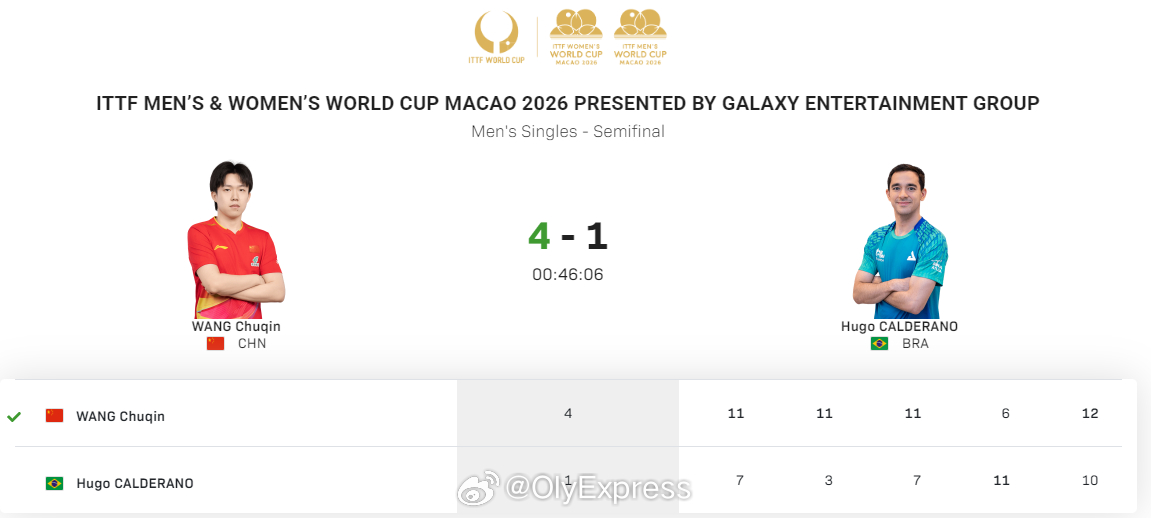The width and height of the screenshot is (1151, 518).
Task: Select WANG Chuqin in the score table row
Action: click(120, 417)
